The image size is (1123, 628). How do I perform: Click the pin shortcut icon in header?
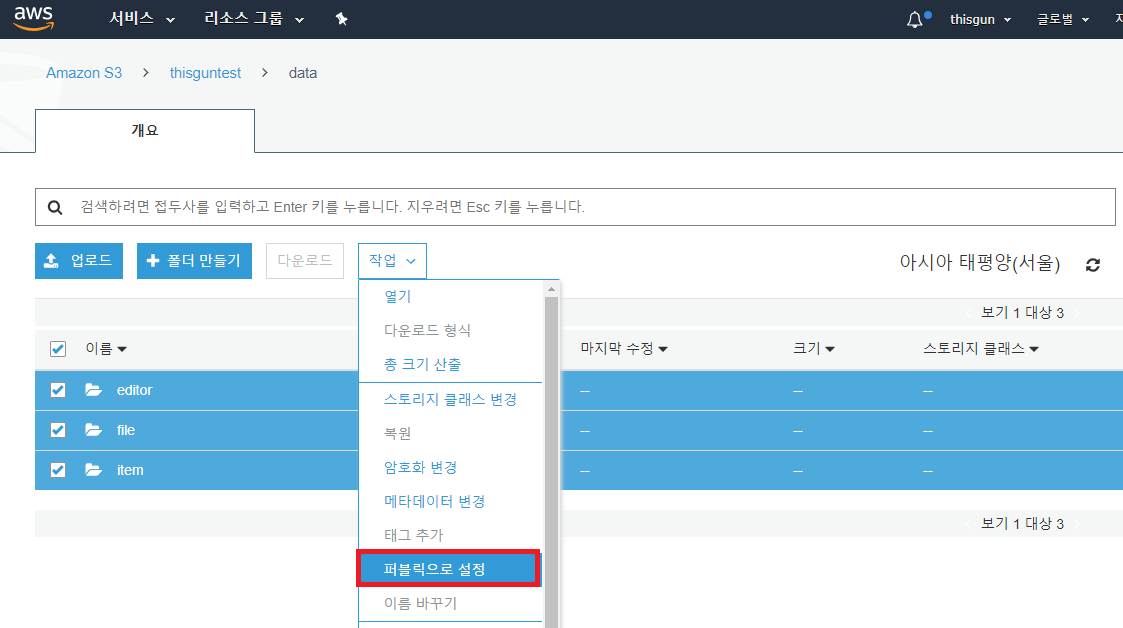341,20
